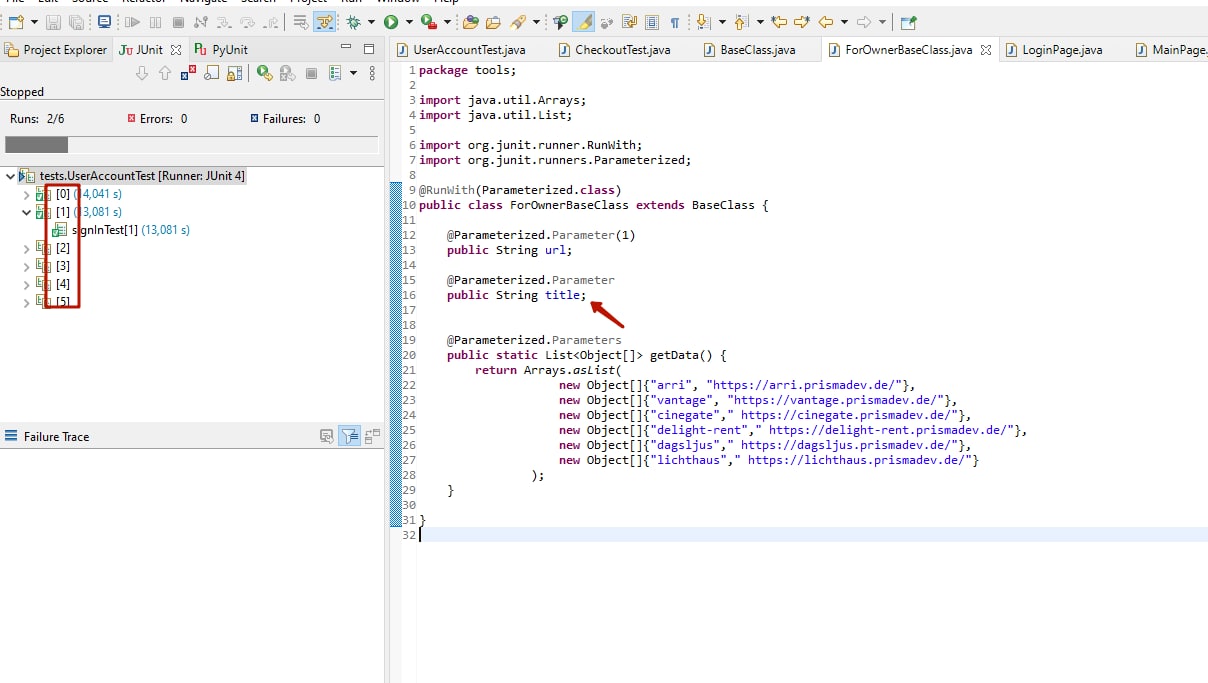
Task: Toggle Mark Occurrences highlighter button
Action: coord(584,22)
